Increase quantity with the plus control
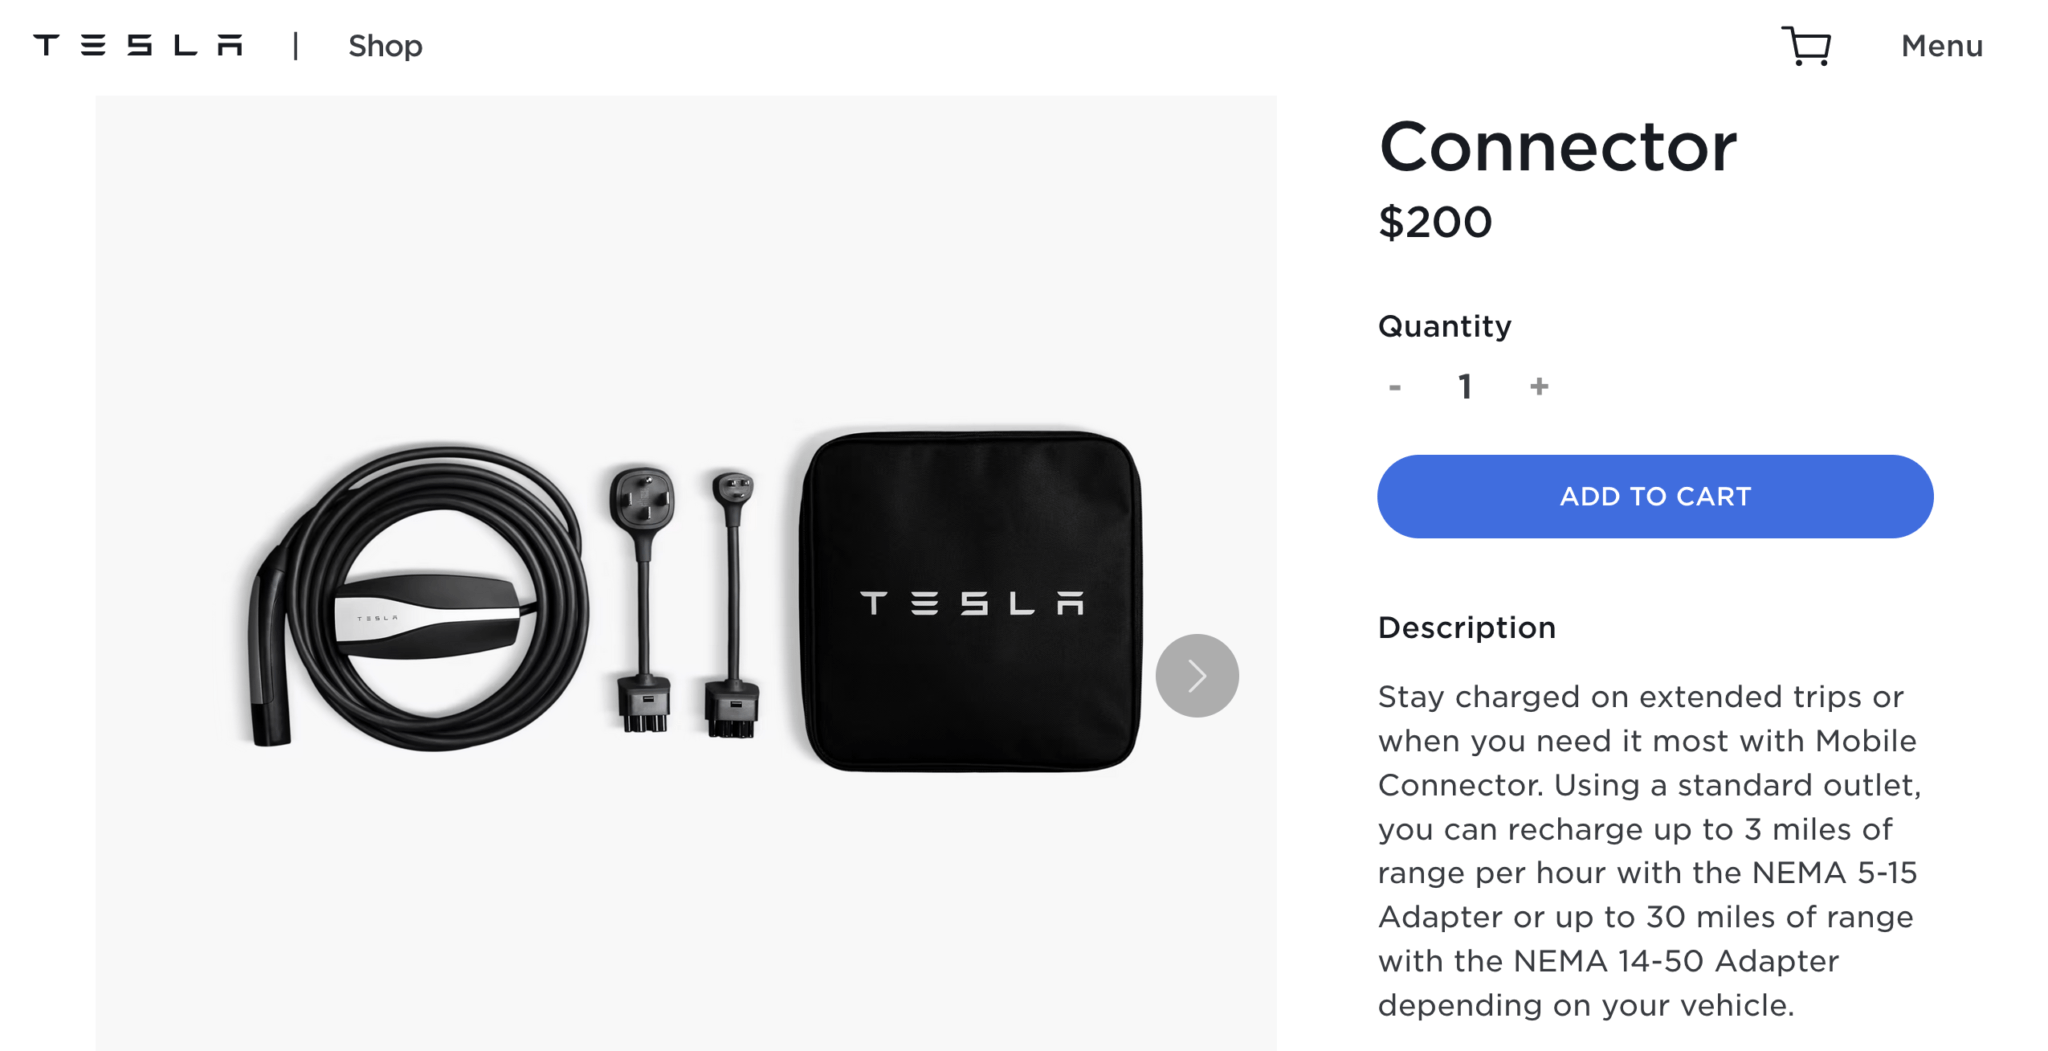 (1538, 386)
